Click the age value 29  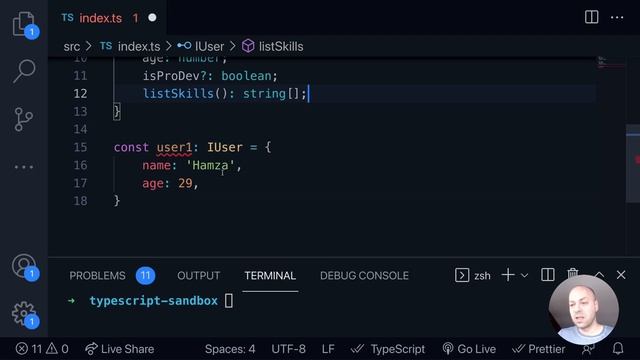click(185, 183)
